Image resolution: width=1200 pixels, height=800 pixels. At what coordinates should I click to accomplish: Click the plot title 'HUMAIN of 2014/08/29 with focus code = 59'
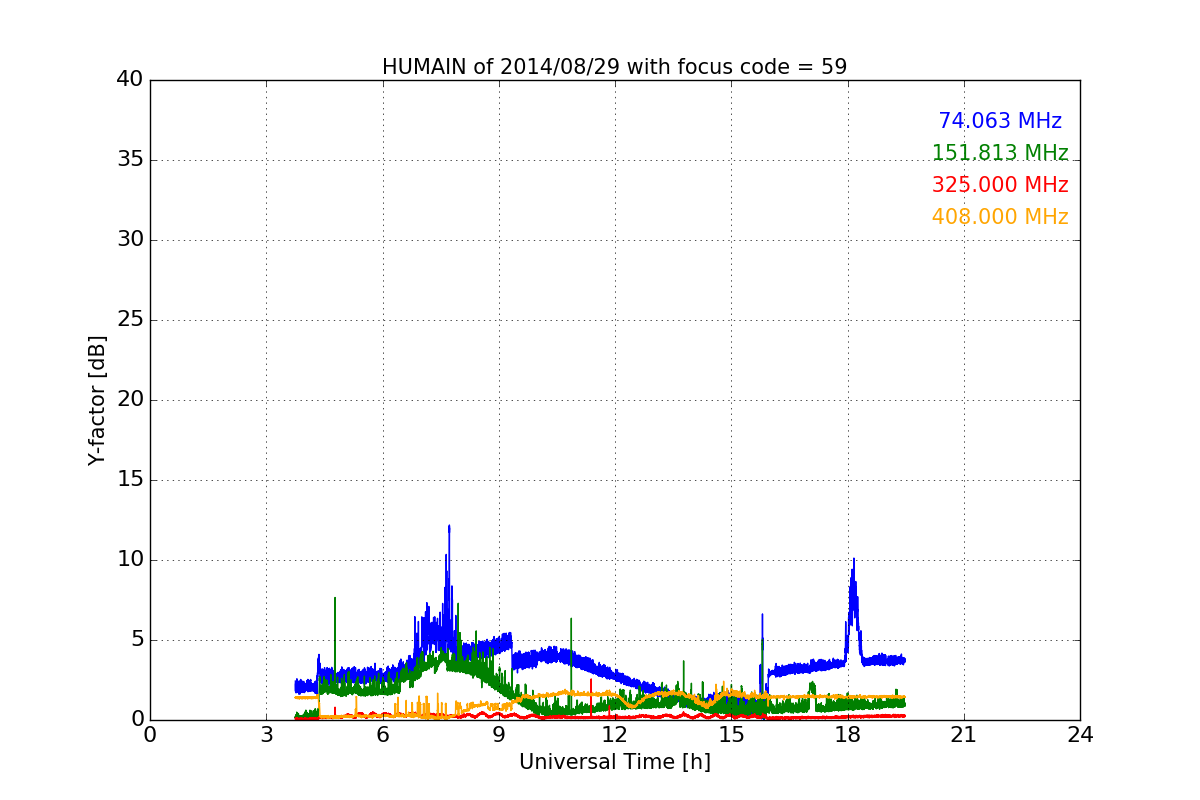614,67
